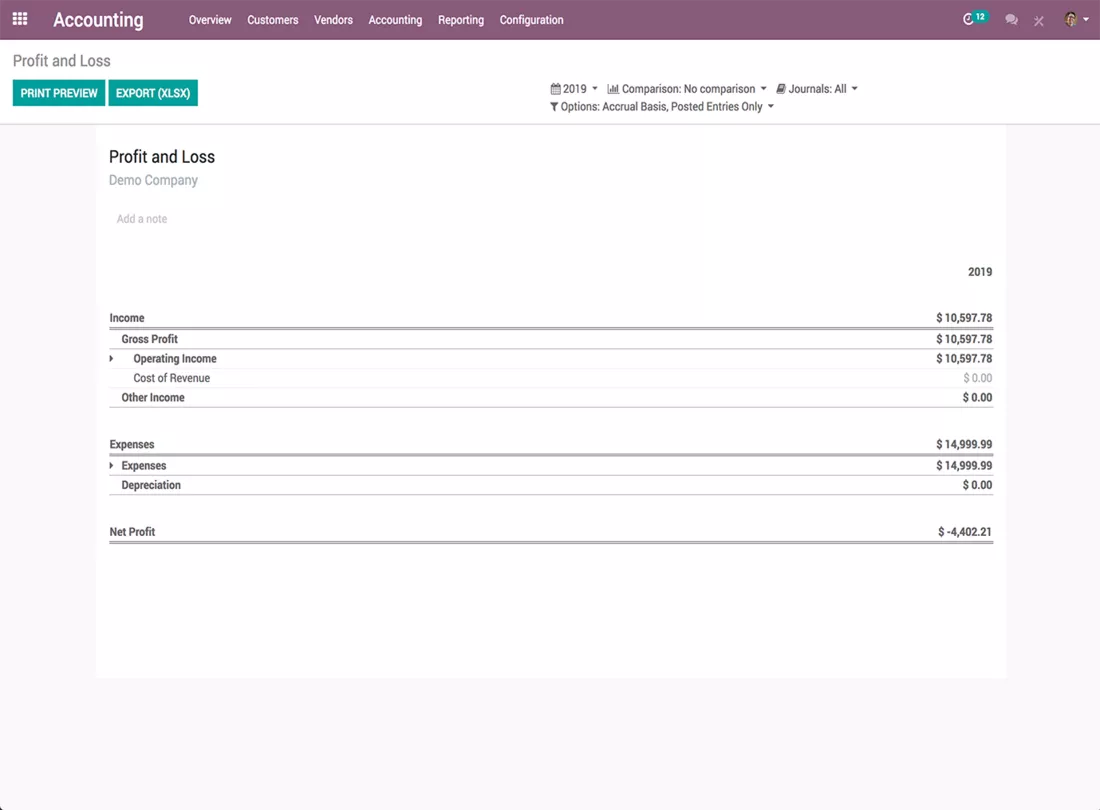Screen dimensions: 1100x810
Task: Open the Reporting menu
Action: click(x=461, y=20)
